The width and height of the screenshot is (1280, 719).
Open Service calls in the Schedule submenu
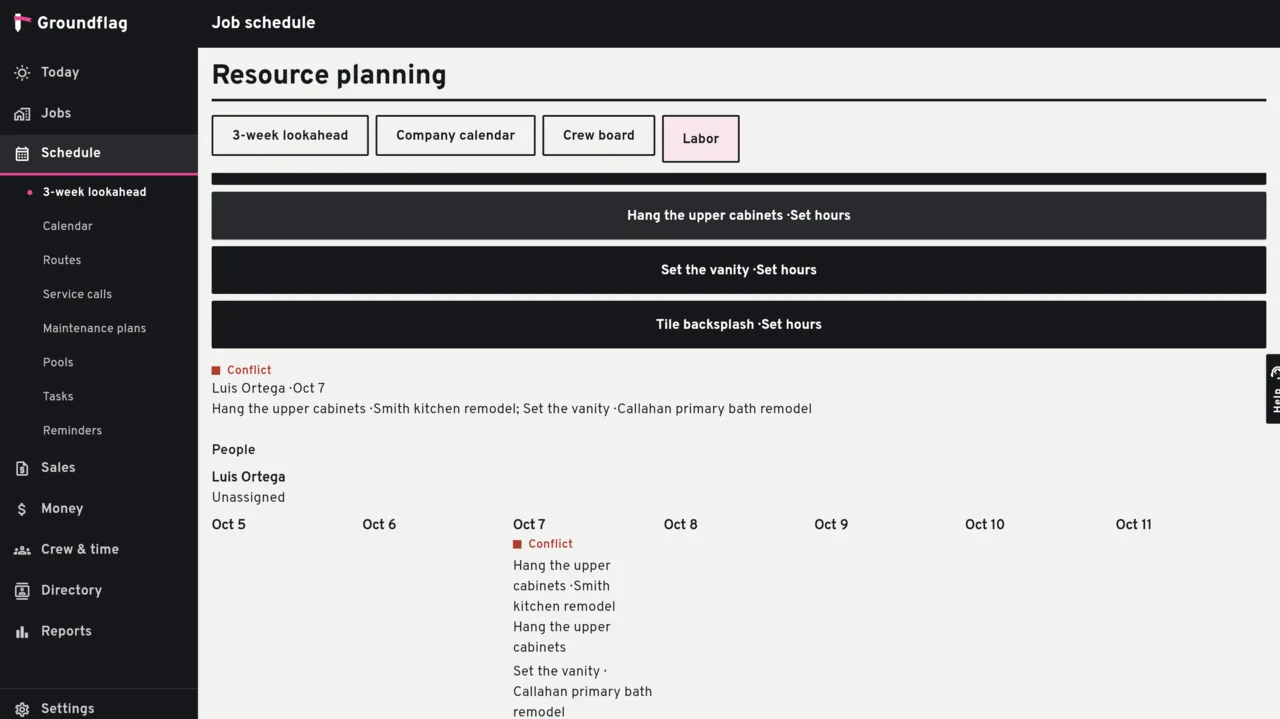tap(77, 294)
